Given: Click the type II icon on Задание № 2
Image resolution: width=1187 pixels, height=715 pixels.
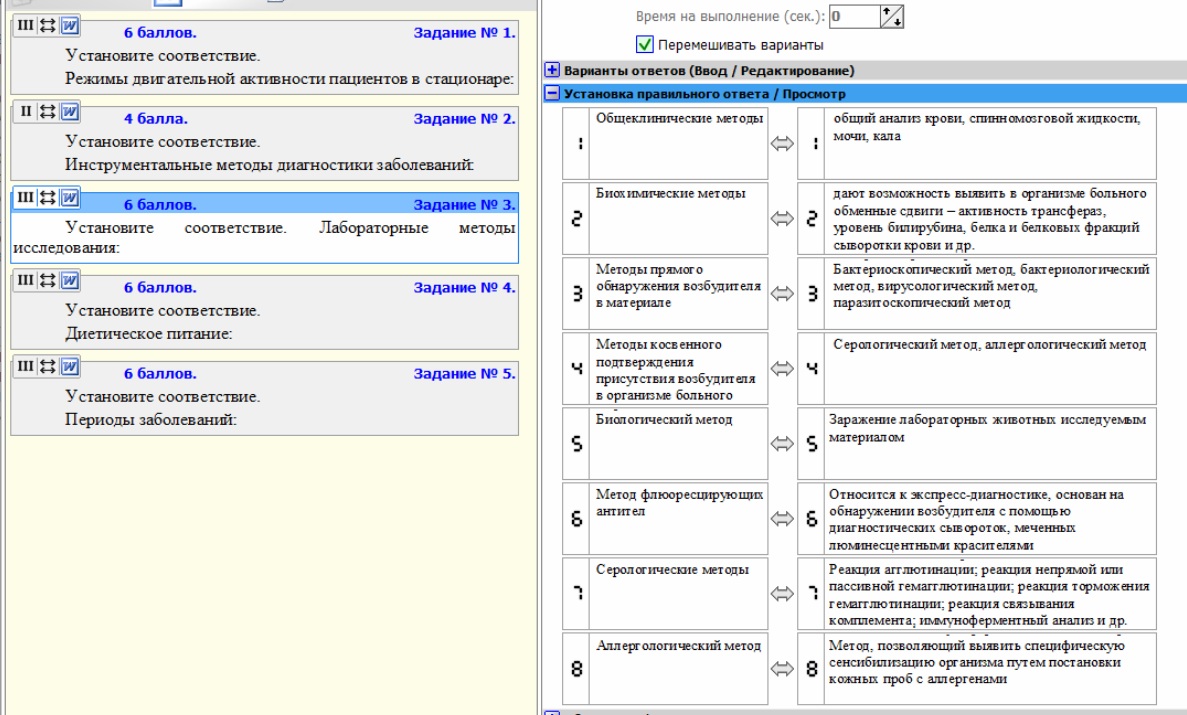Looking at the screenshot, I should pyautogui.click(x=25, y=111).
